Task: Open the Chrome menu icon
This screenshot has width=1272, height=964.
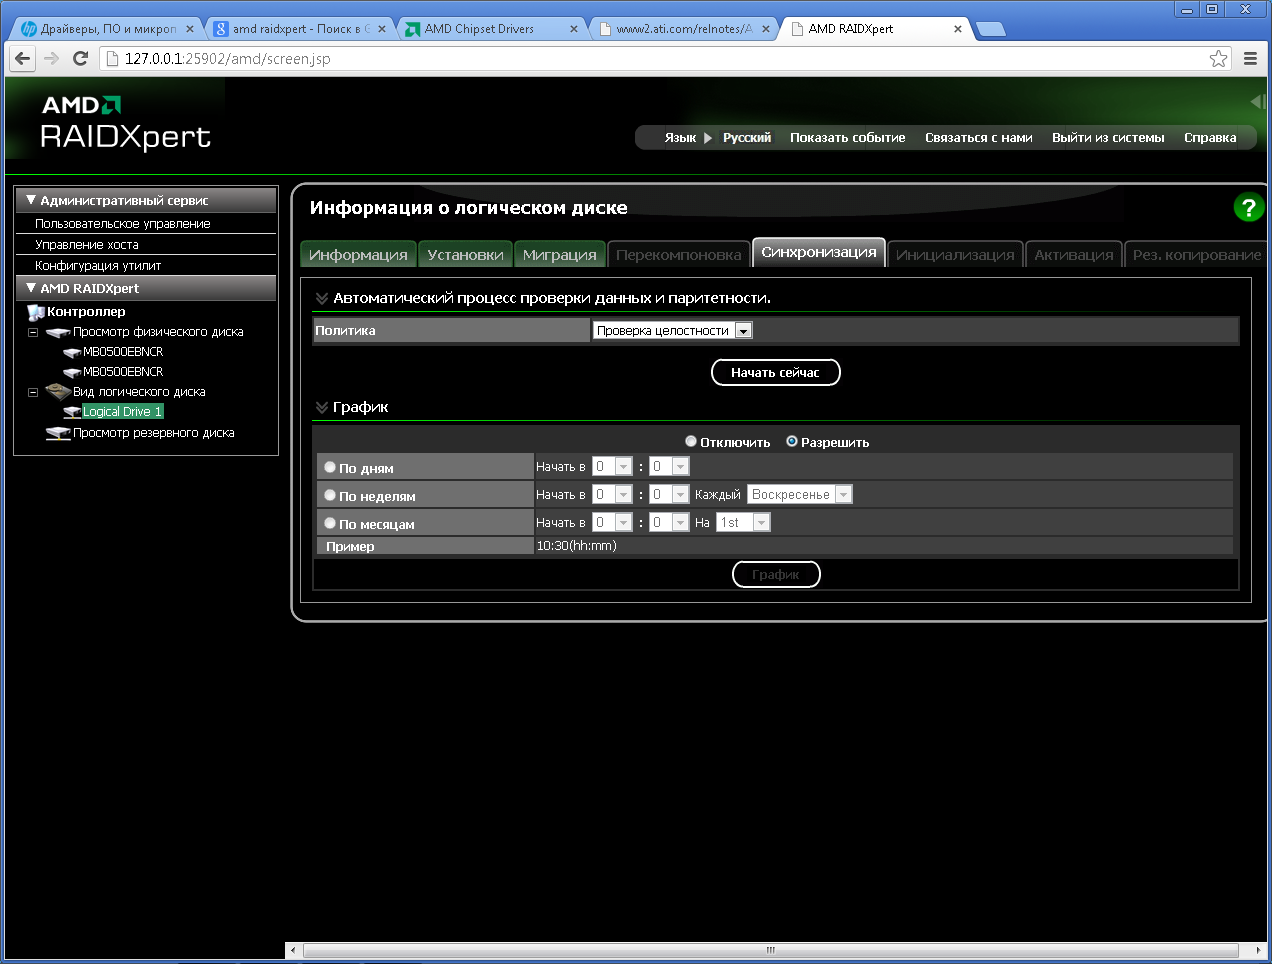Action: click(x=1250, y=59)
